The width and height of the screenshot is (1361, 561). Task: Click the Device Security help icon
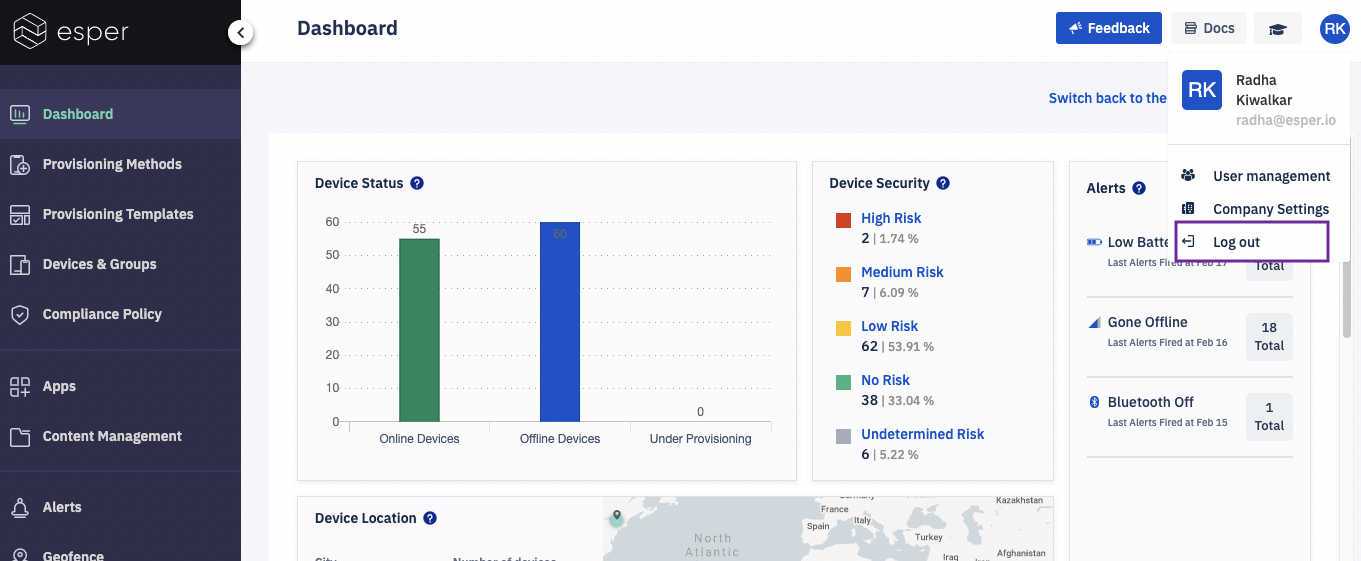pyautogui.click(x=943, y=183)
